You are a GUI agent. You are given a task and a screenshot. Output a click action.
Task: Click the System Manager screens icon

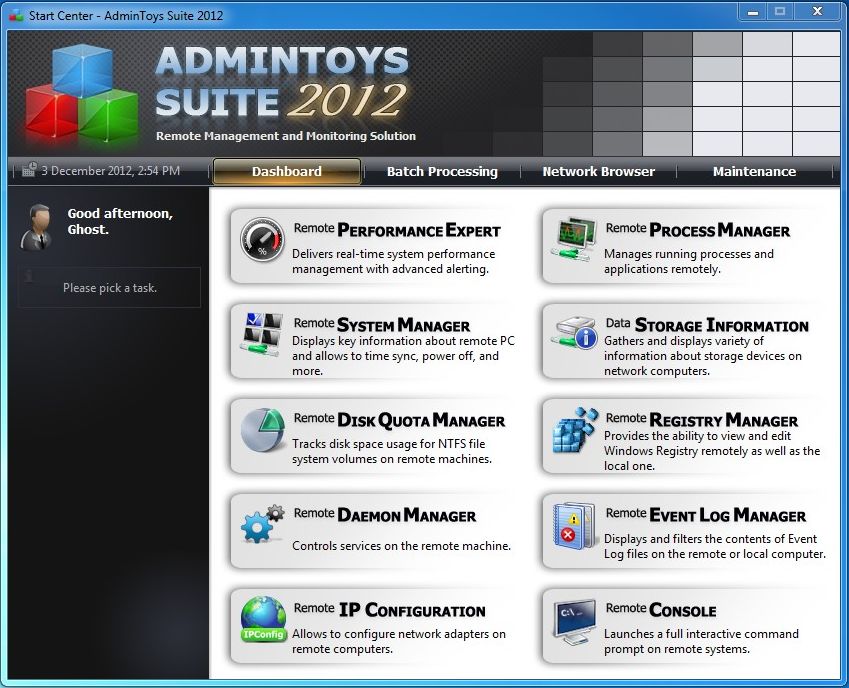(263, 335)
